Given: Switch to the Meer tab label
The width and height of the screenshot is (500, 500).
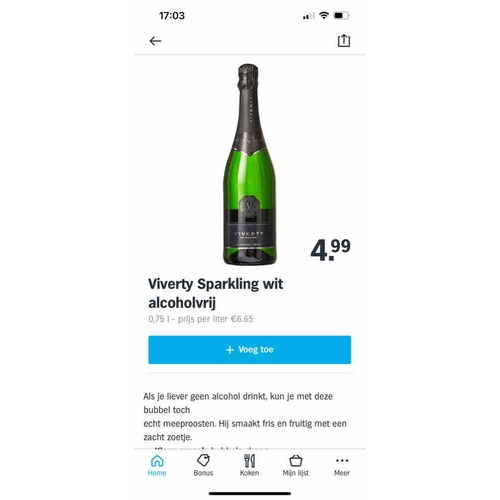Looking at the screenshot, I should (x=342, y=473).
